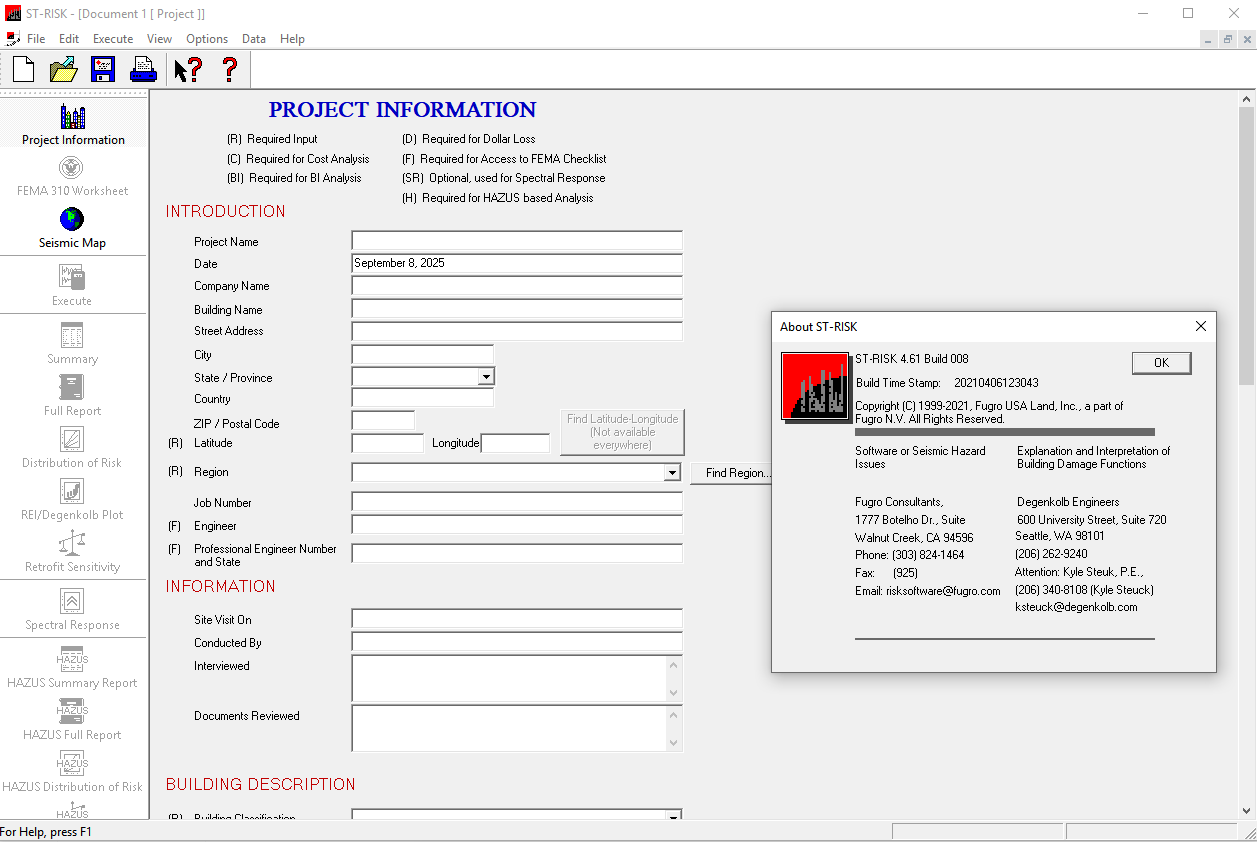This screenshot has height=842, width=1257.
Task: Open the FEMA 310 Worksheet sidebar icon
Action: (72, 168)
